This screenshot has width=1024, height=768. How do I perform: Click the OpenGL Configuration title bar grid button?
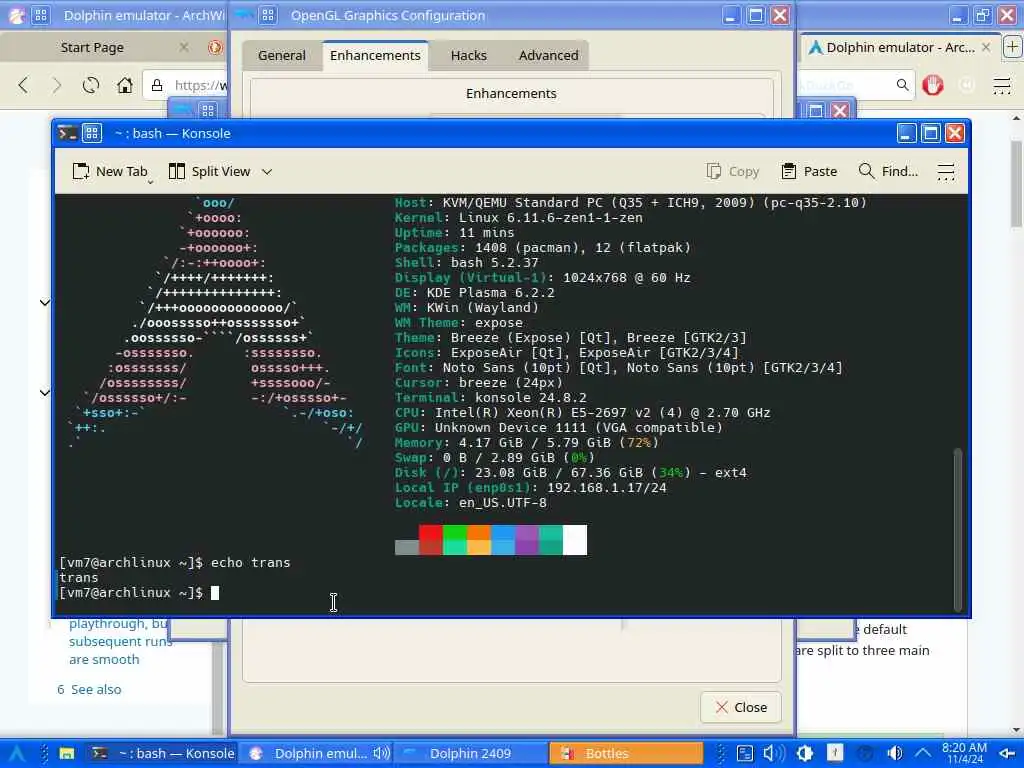(268, 15)
